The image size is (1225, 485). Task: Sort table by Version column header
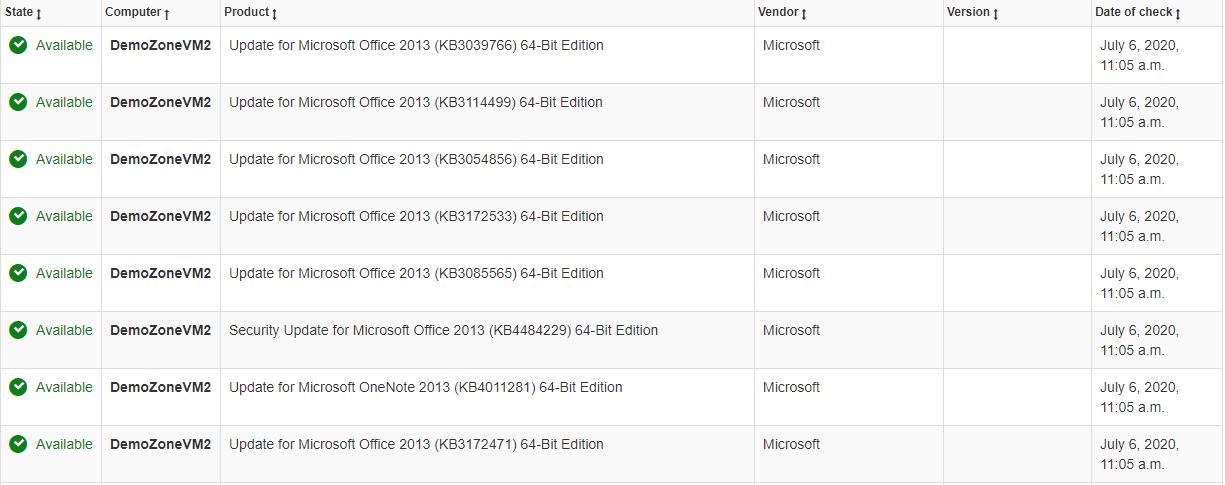(x=973, y=13)
